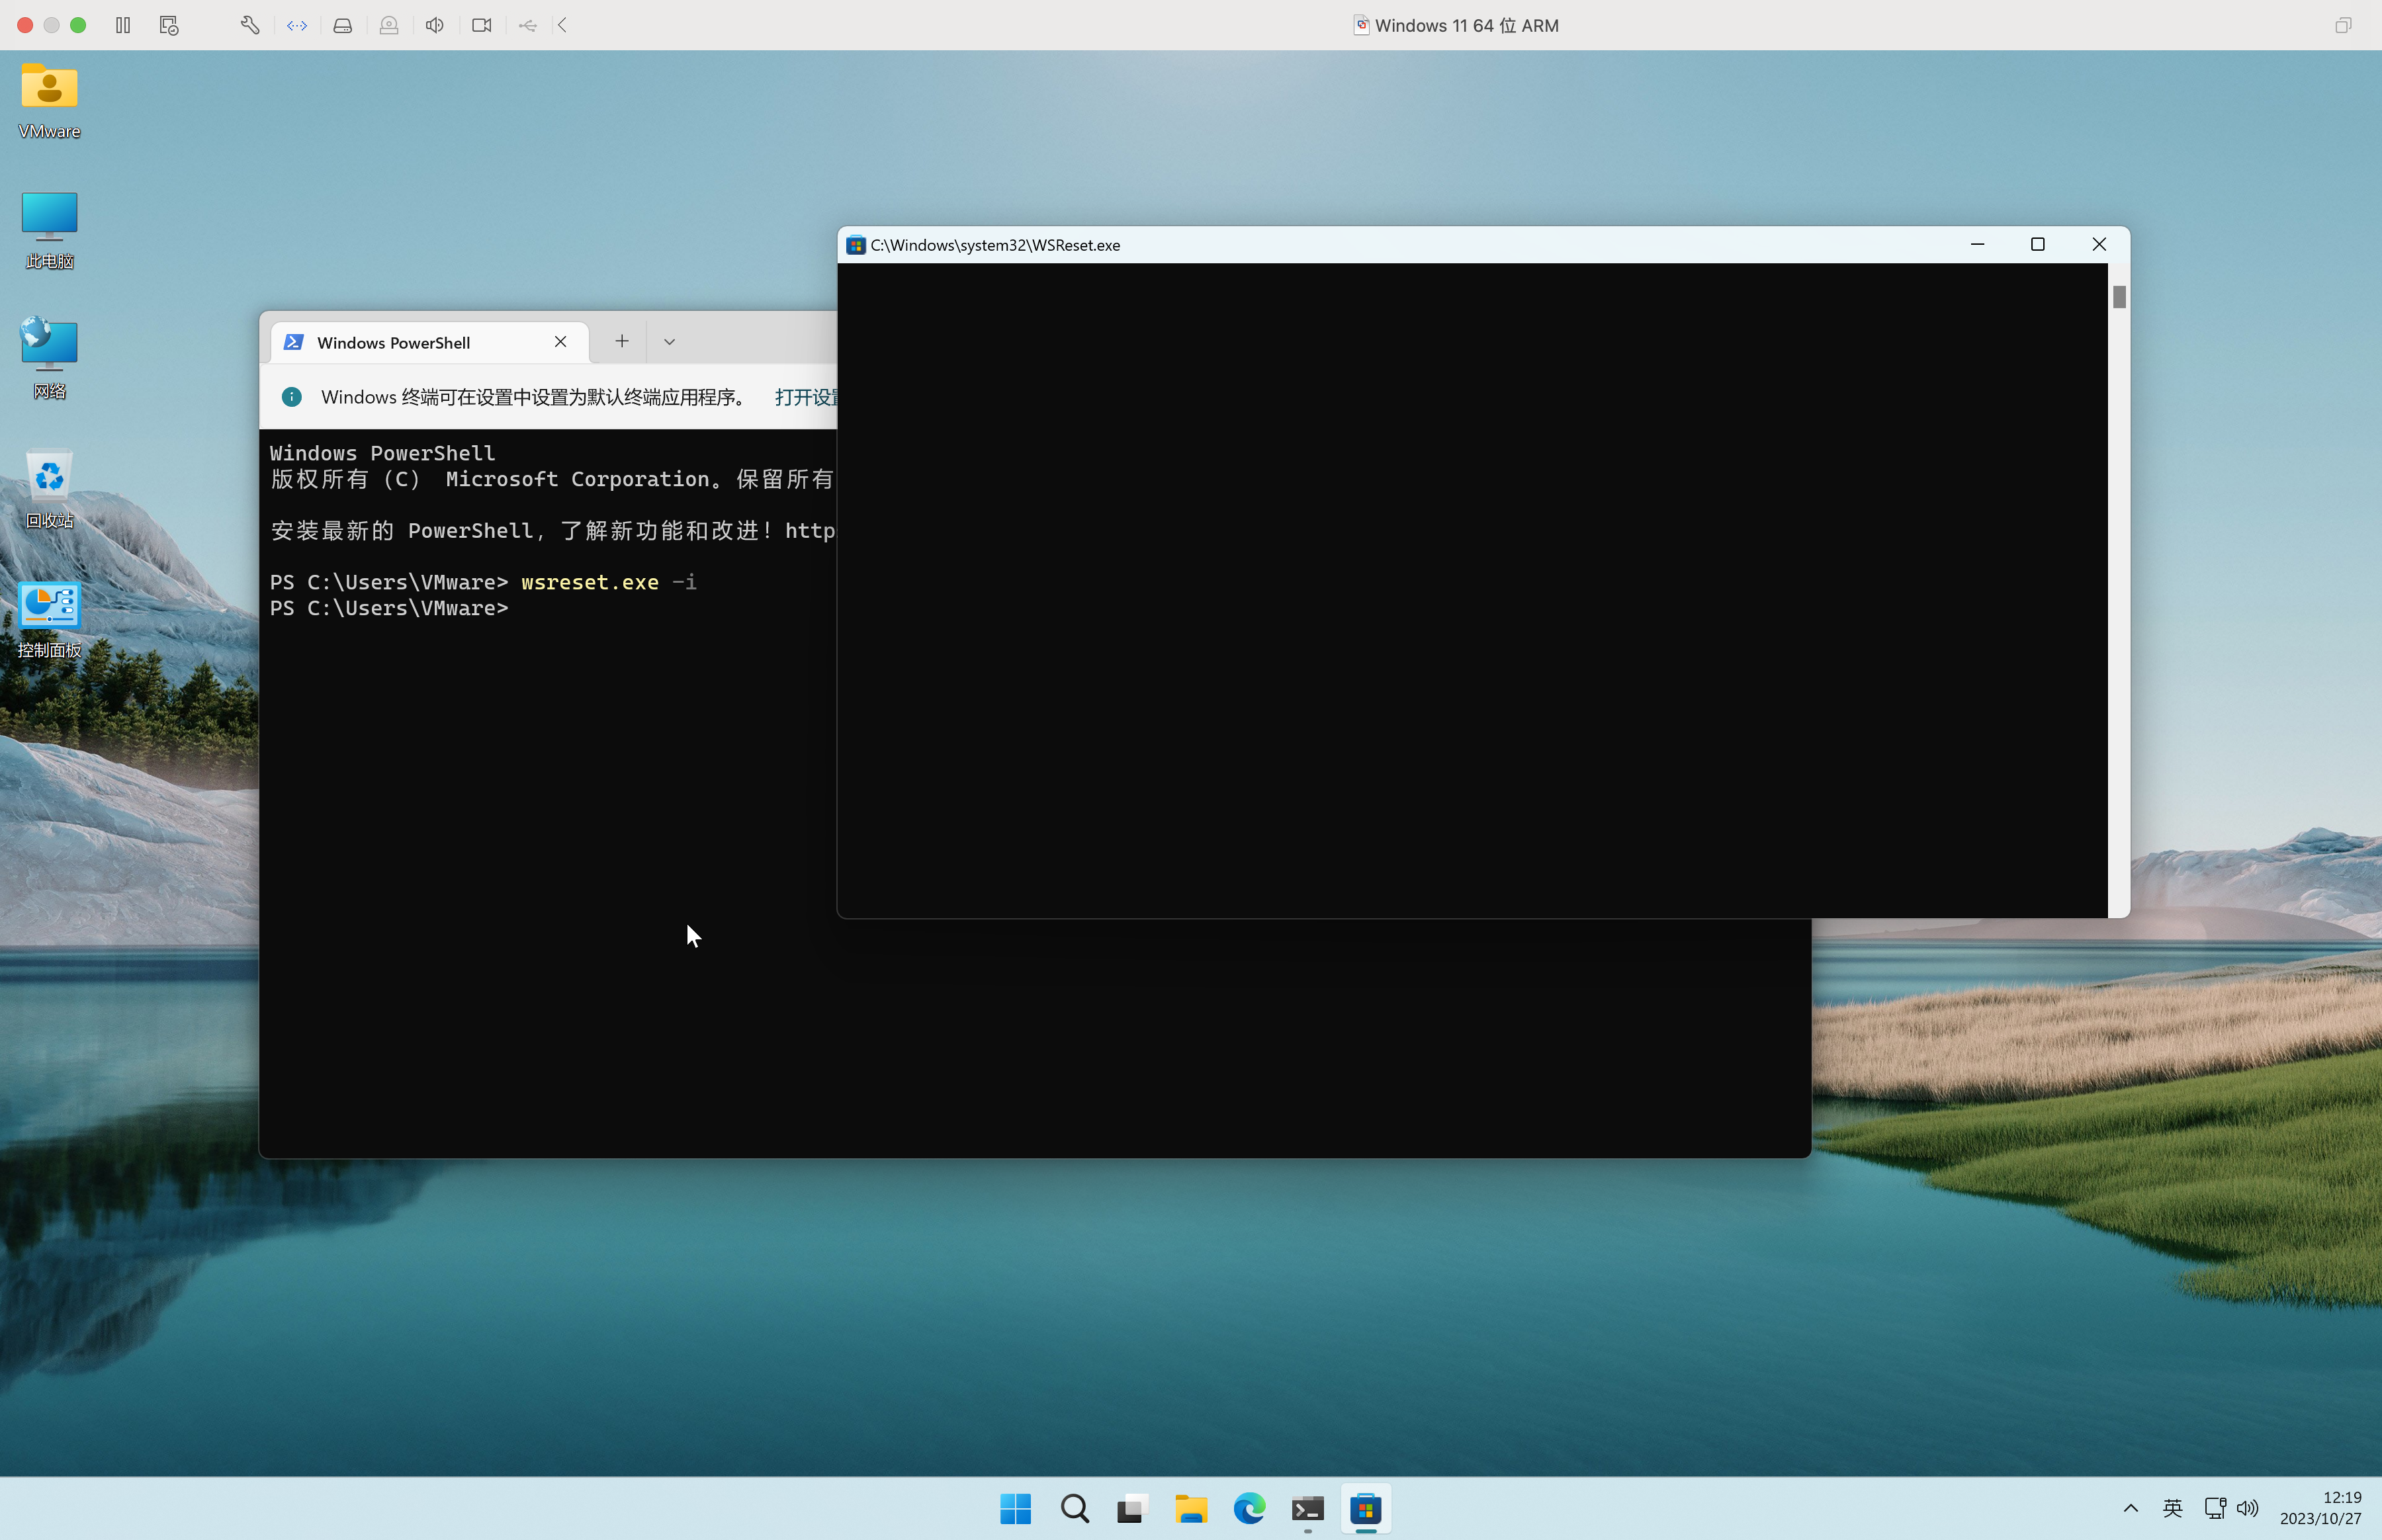The width and height of the screenshot is (2382, 1540).
Task: Select the Windows PowerShell tab
Action: click(410, 343)
